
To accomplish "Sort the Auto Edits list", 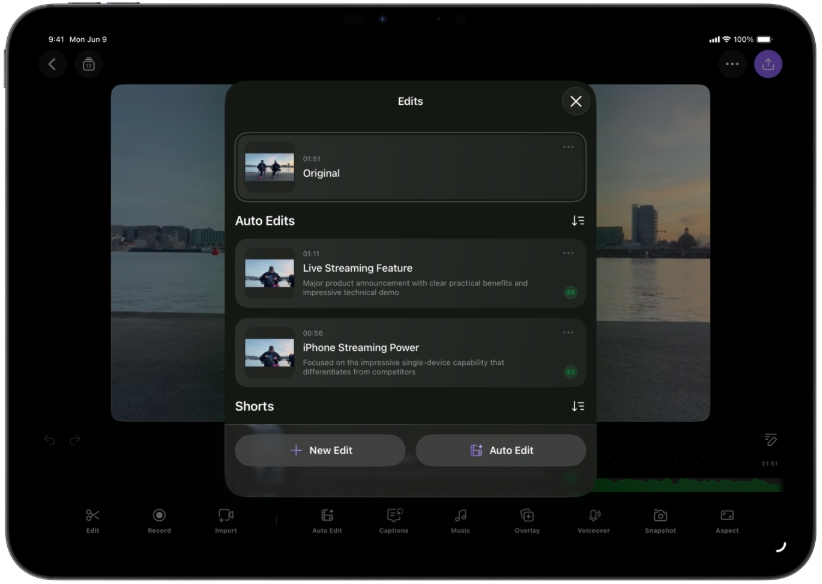I will (x=578, y=221).
